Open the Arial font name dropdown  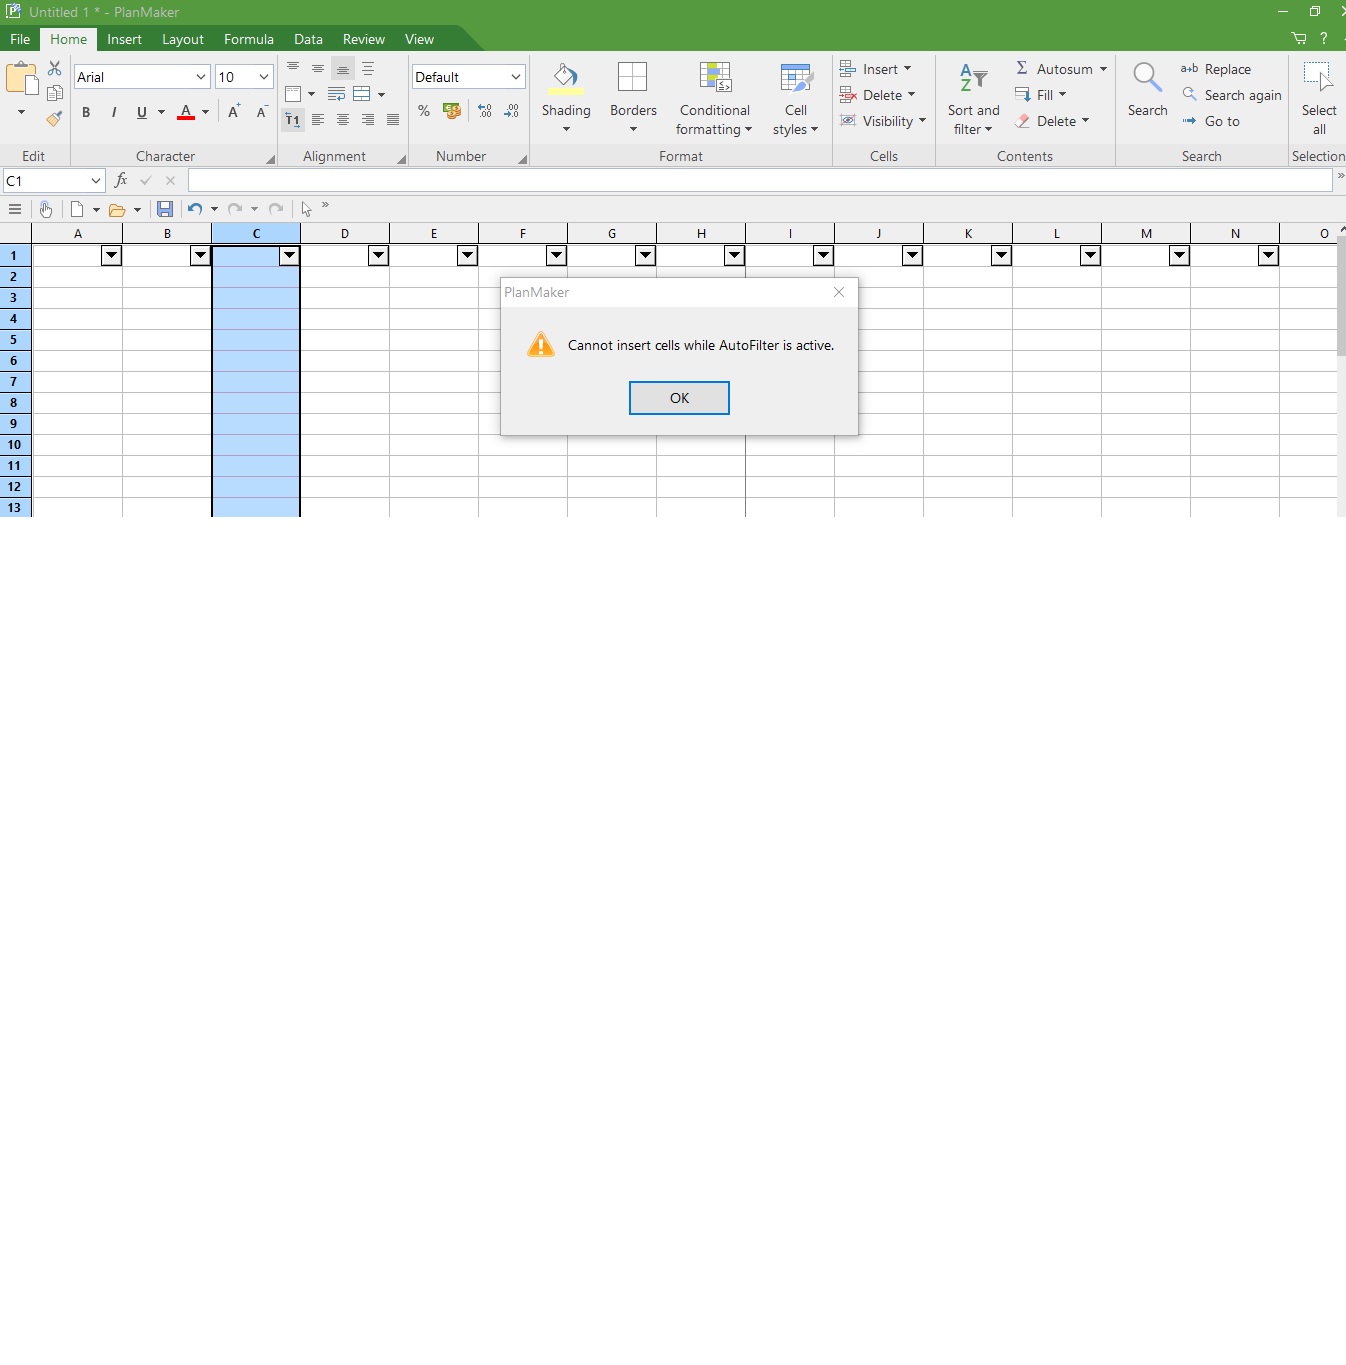(200, 77)
